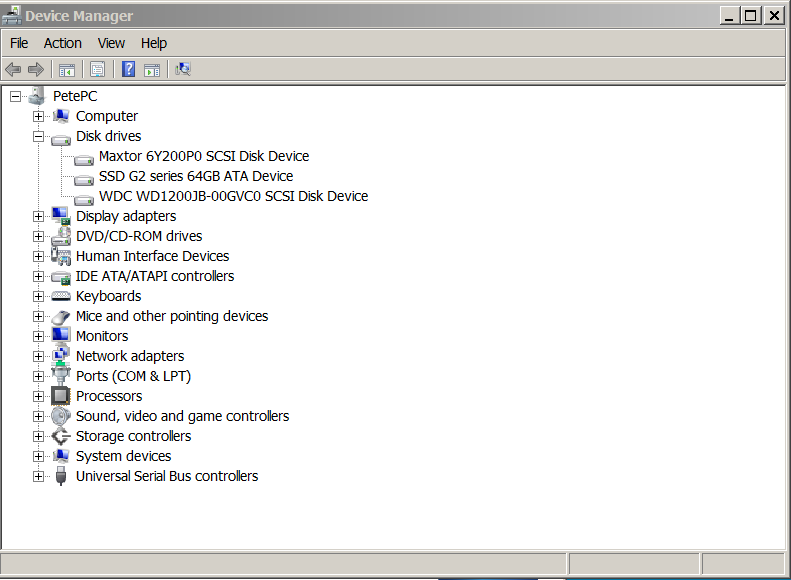Screen dimensions: 791x580
Task: Open the View menu
Action: (111, 43)
